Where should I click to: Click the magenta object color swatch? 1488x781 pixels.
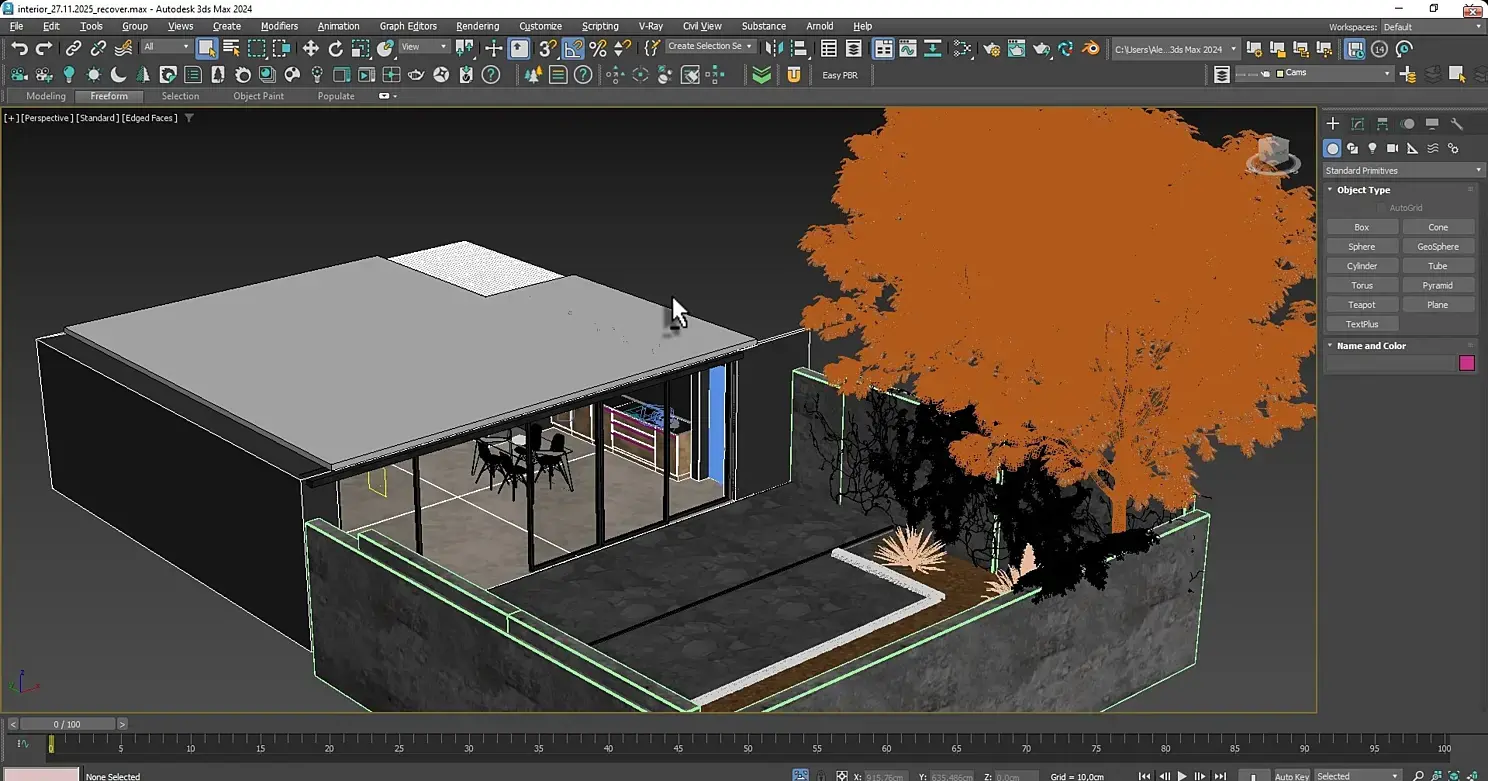[x=1466, y=363]
